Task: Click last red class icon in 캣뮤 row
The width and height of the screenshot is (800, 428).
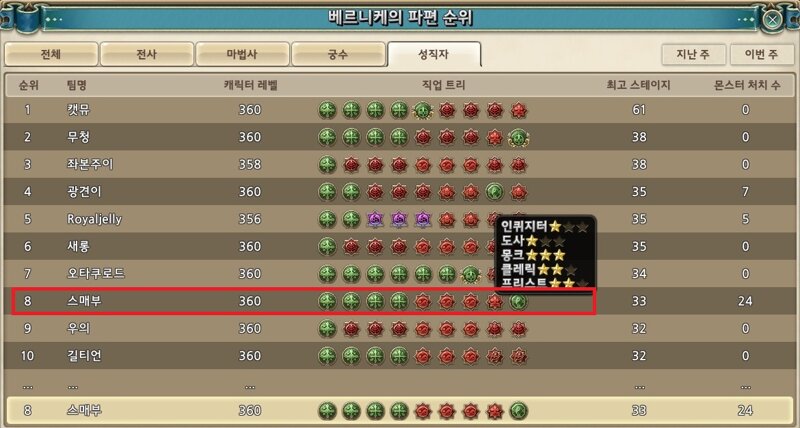Action: click(519, 110)
